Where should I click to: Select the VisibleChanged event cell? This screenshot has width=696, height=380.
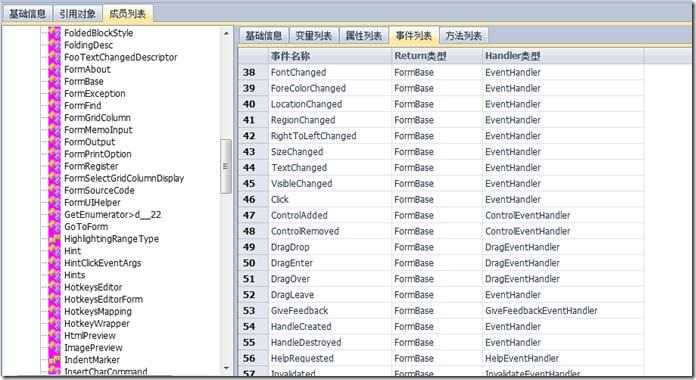coord(330,184)
